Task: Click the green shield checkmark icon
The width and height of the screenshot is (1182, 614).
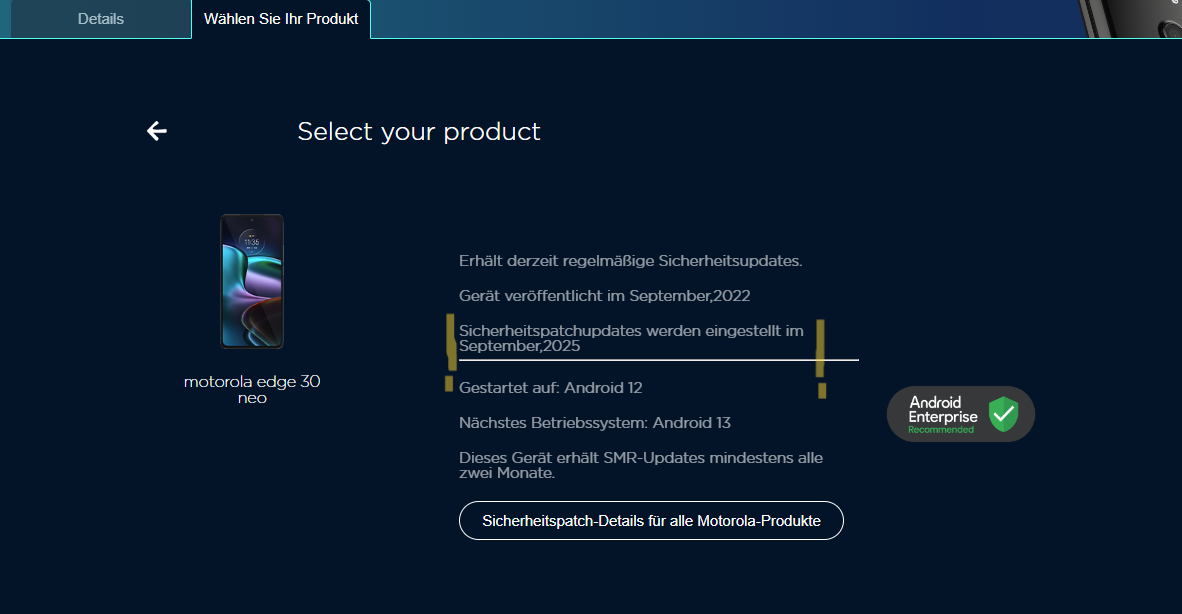Action: [1003, 414]
